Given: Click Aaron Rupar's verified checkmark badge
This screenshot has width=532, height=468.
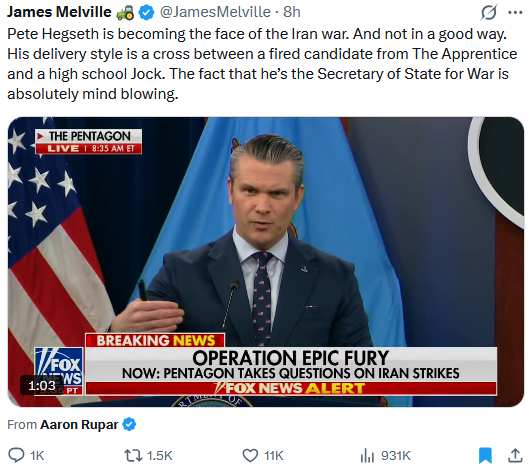Looking at the screenshot, I should click(129, 424).
